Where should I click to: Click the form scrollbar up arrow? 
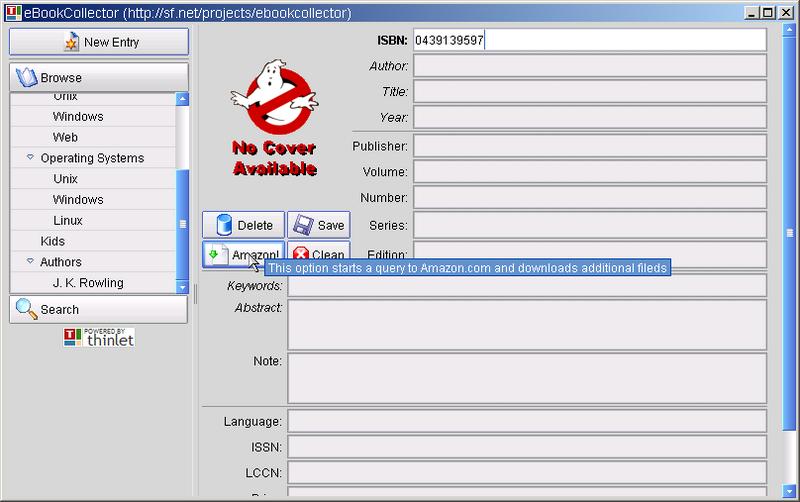tap(789, 30)
